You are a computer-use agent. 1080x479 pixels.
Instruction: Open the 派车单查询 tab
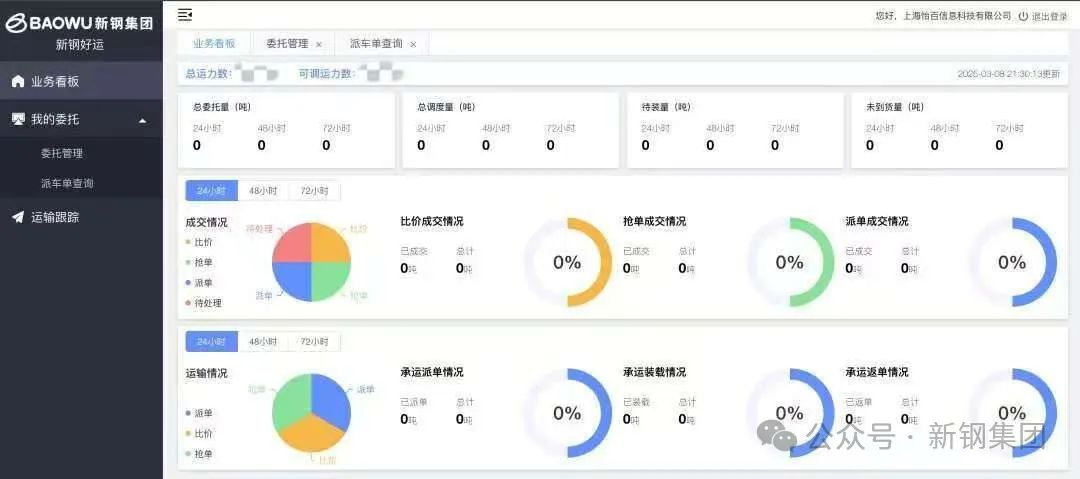click(376, 44)
